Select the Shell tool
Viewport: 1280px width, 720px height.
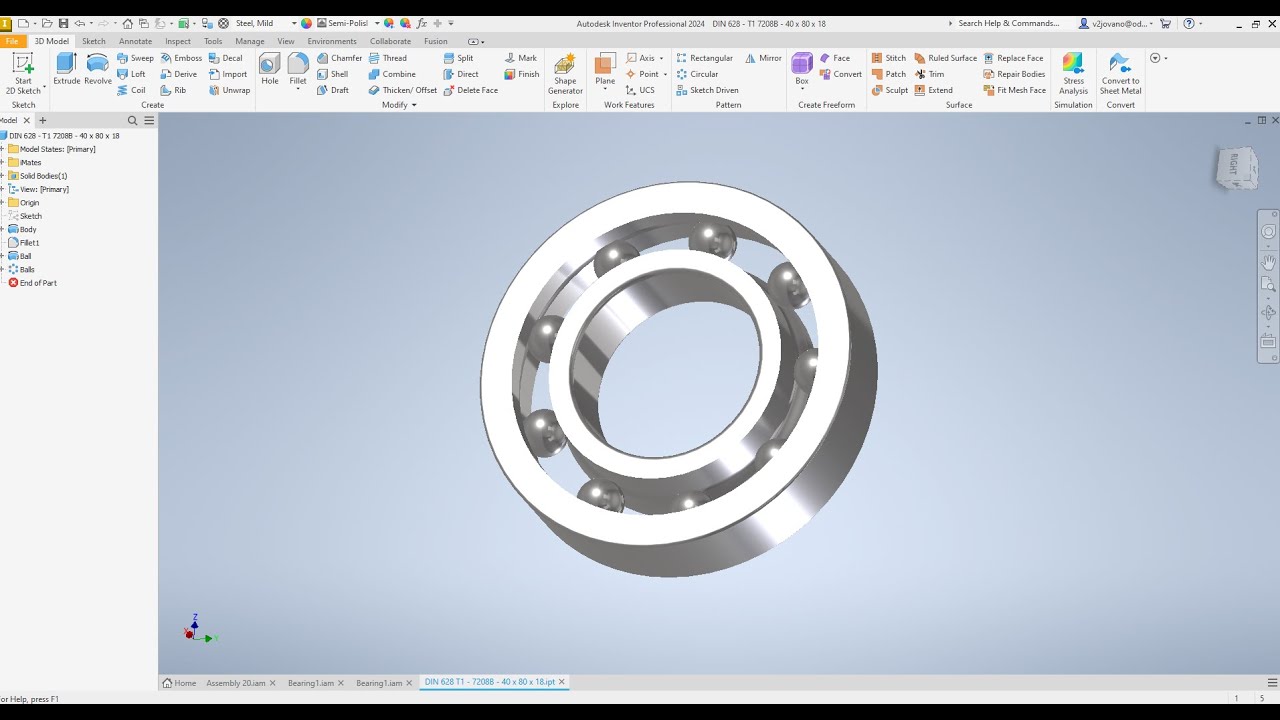332,74
